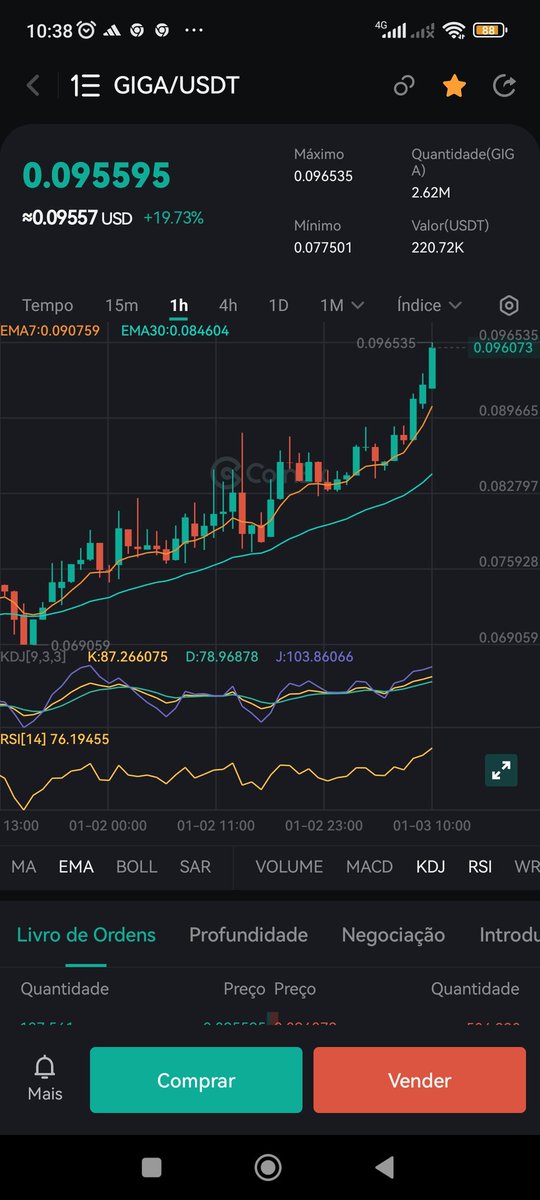Viewport: 540px width, 1200px height.
Task: Tap the current price 0.095595
Action: tap(97, 176)
